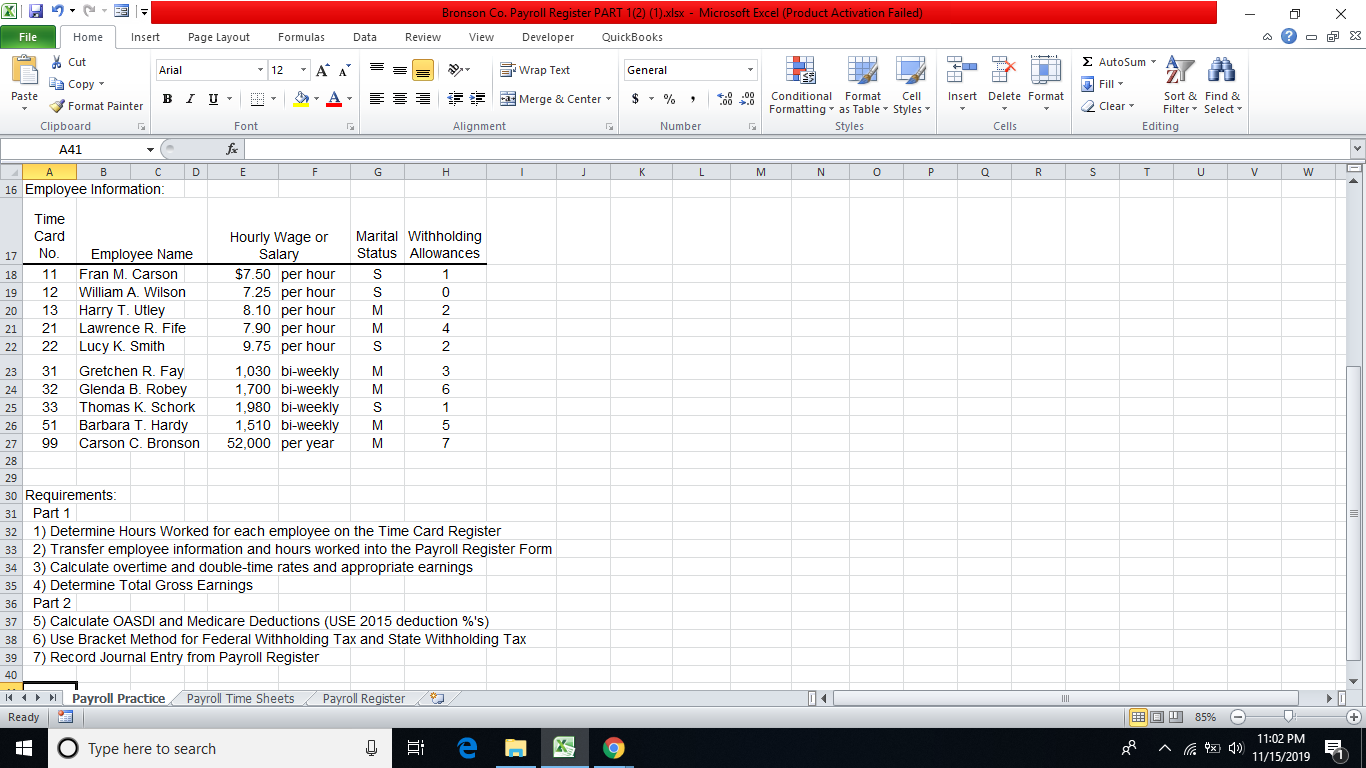1366x768 pixels.
Task: Apply the Percent Style format
Action: 668,99
